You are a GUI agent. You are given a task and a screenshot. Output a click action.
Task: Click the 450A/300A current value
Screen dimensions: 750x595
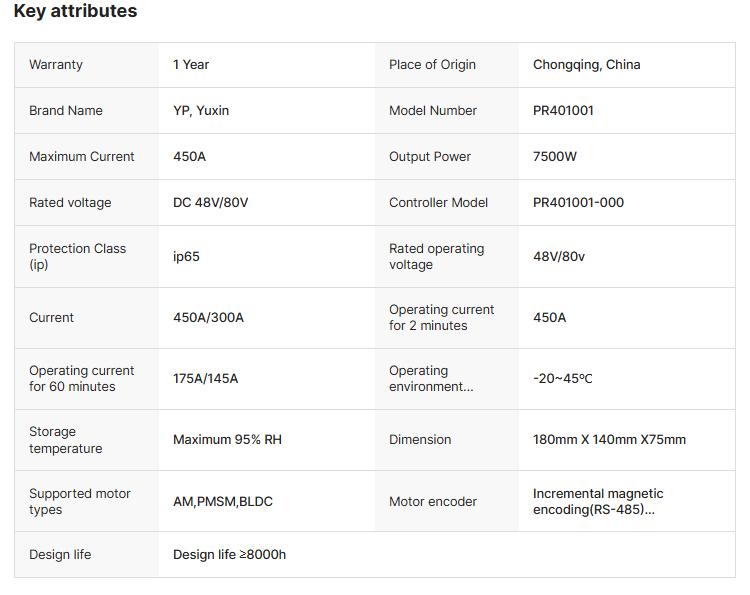pyautogui.click(x=208, y=318)
